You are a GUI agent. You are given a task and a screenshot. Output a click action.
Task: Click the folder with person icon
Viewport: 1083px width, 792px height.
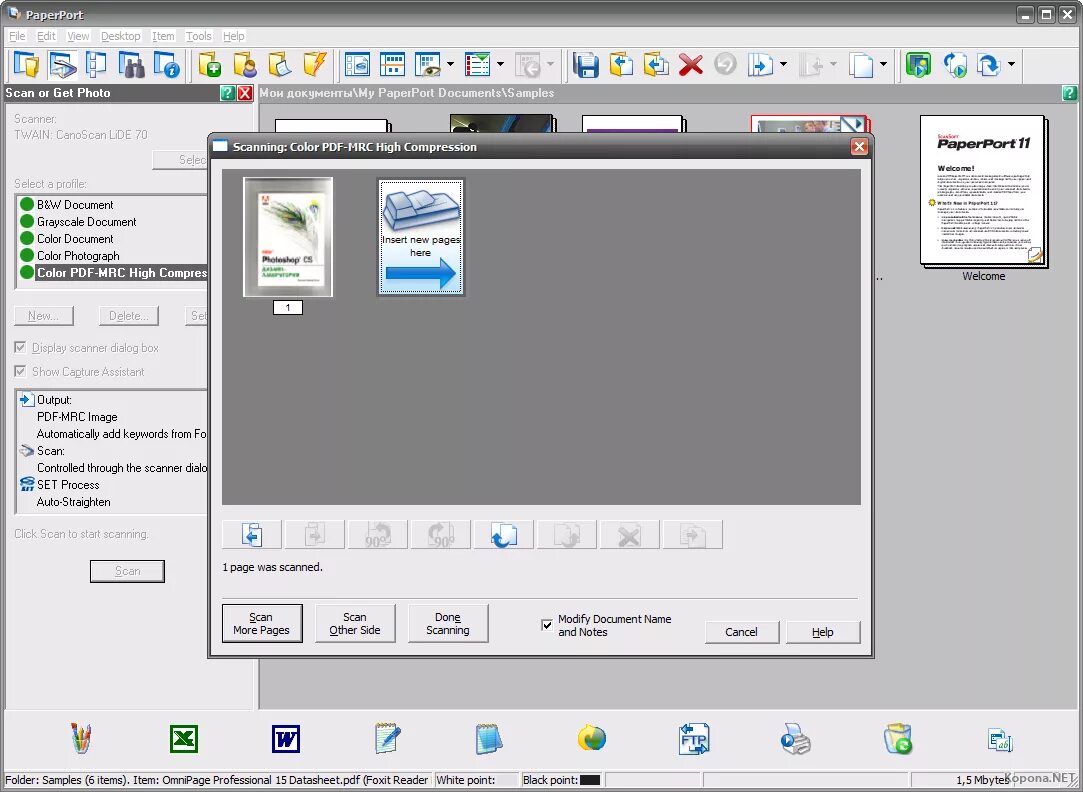coord(245,65)
